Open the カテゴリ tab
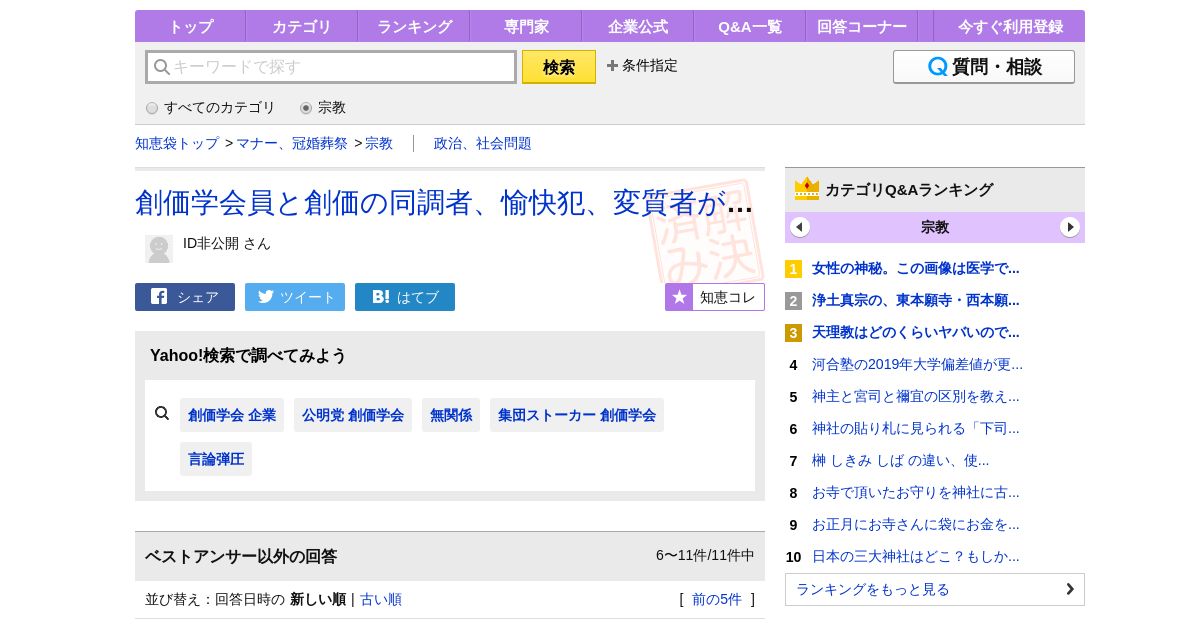Viewport: 1200px width, 630px height. 301,27
